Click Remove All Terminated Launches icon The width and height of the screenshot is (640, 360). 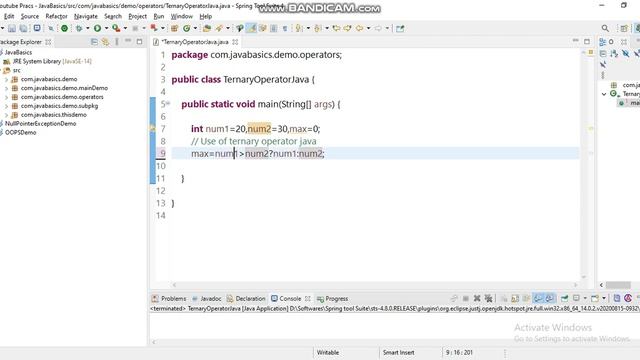pyautogui.click(x=488, y=298)
